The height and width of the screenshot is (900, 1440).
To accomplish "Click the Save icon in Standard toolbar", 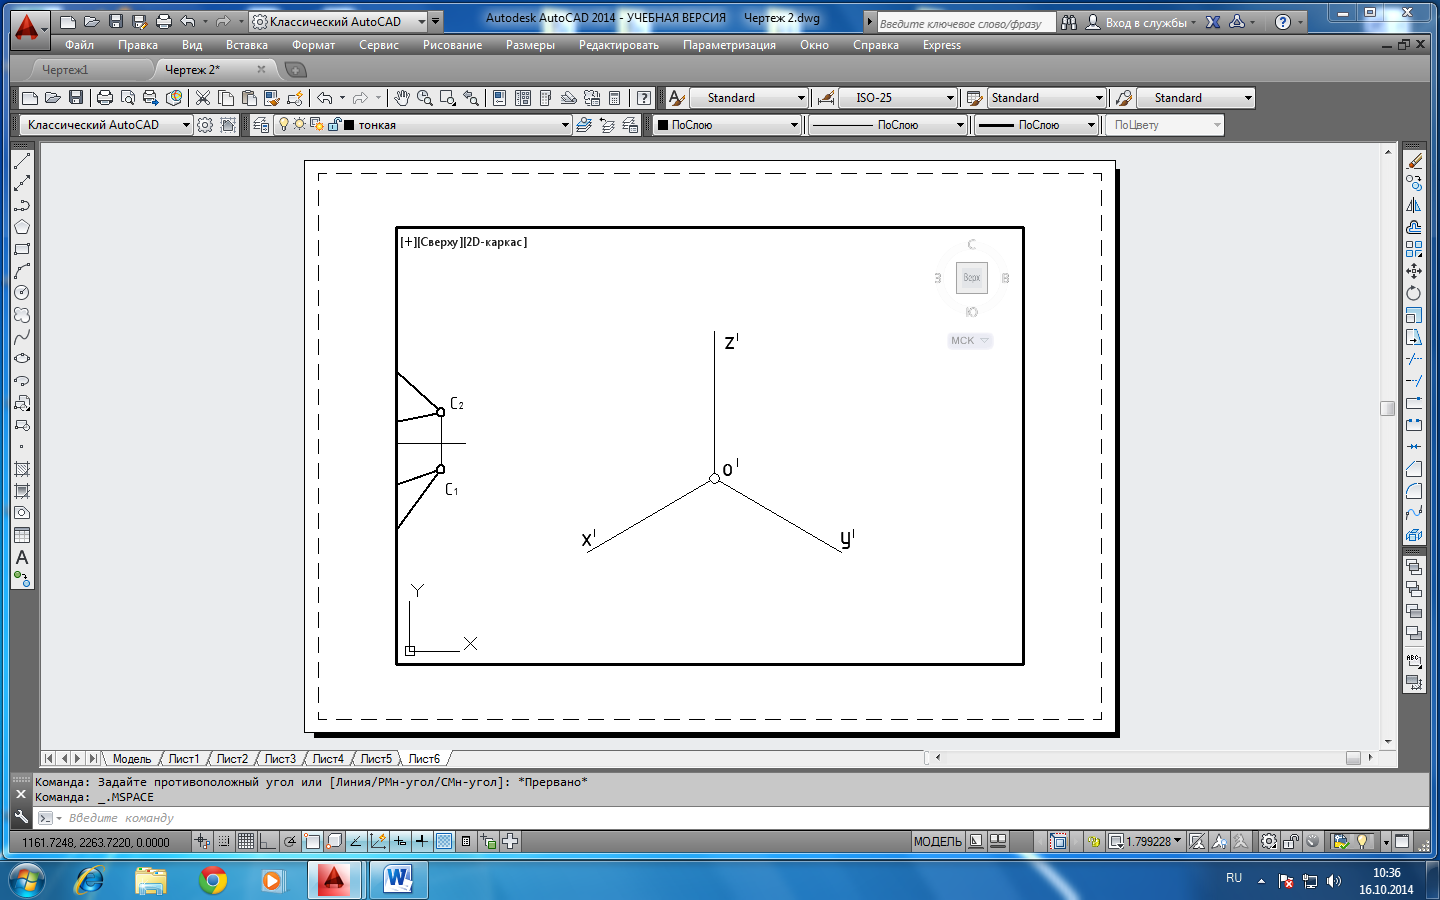I will 76,98.
